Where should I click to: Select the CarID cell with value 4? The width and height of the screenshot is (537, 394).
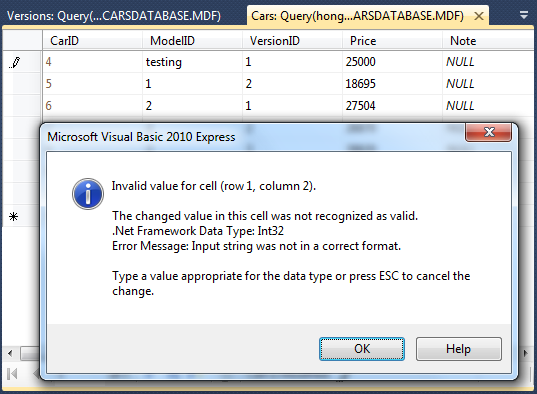[92, 62]
